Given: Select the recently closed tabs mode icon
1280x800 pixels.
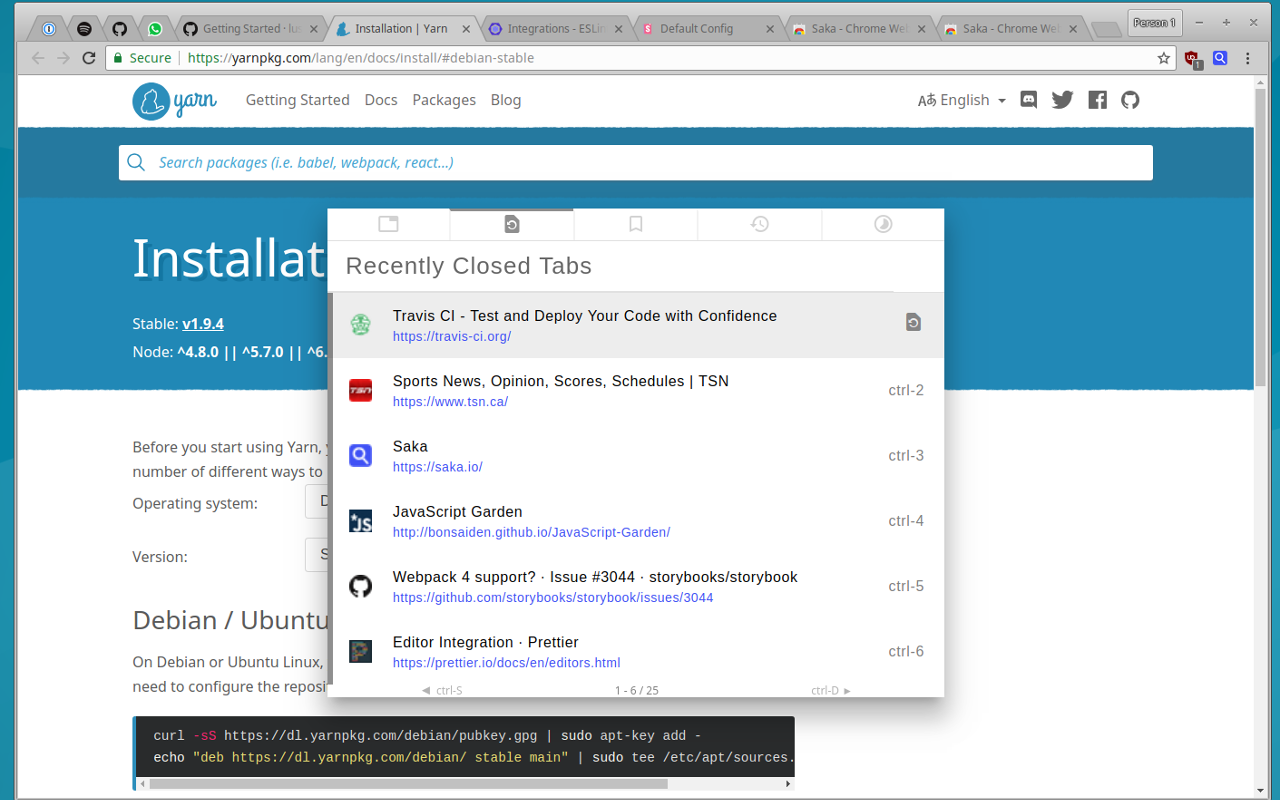Looking at the screenshot, I should coord(512,224).
